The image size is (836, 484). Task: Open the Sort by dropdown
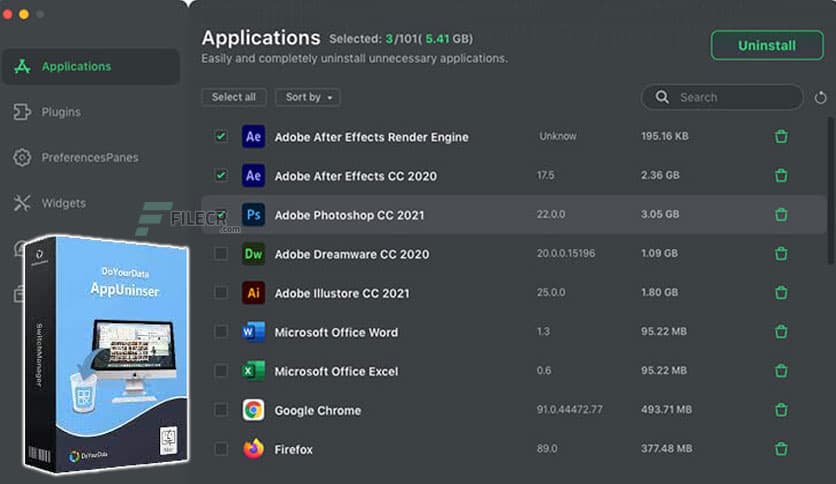(308, 97)
